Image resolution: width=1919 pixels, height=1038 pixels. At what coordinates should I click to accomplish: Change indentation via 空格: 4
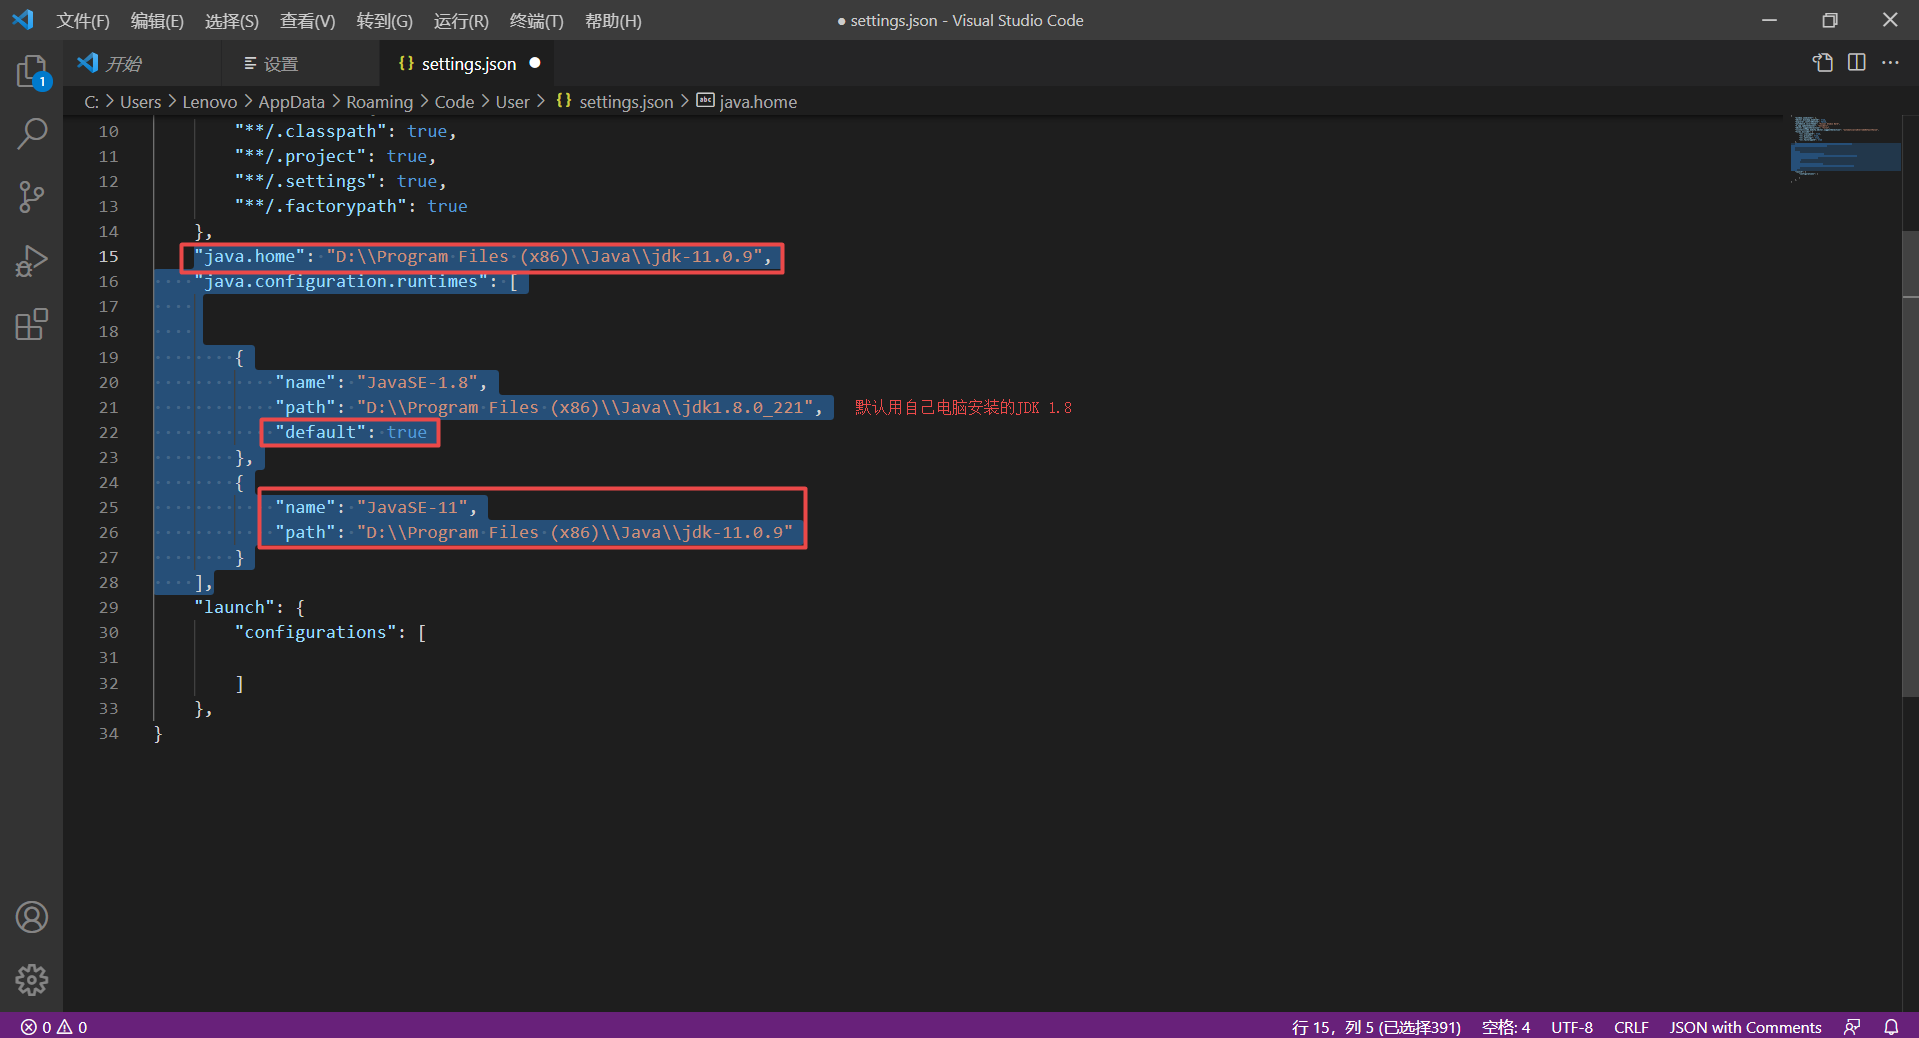[1506, 1027]
